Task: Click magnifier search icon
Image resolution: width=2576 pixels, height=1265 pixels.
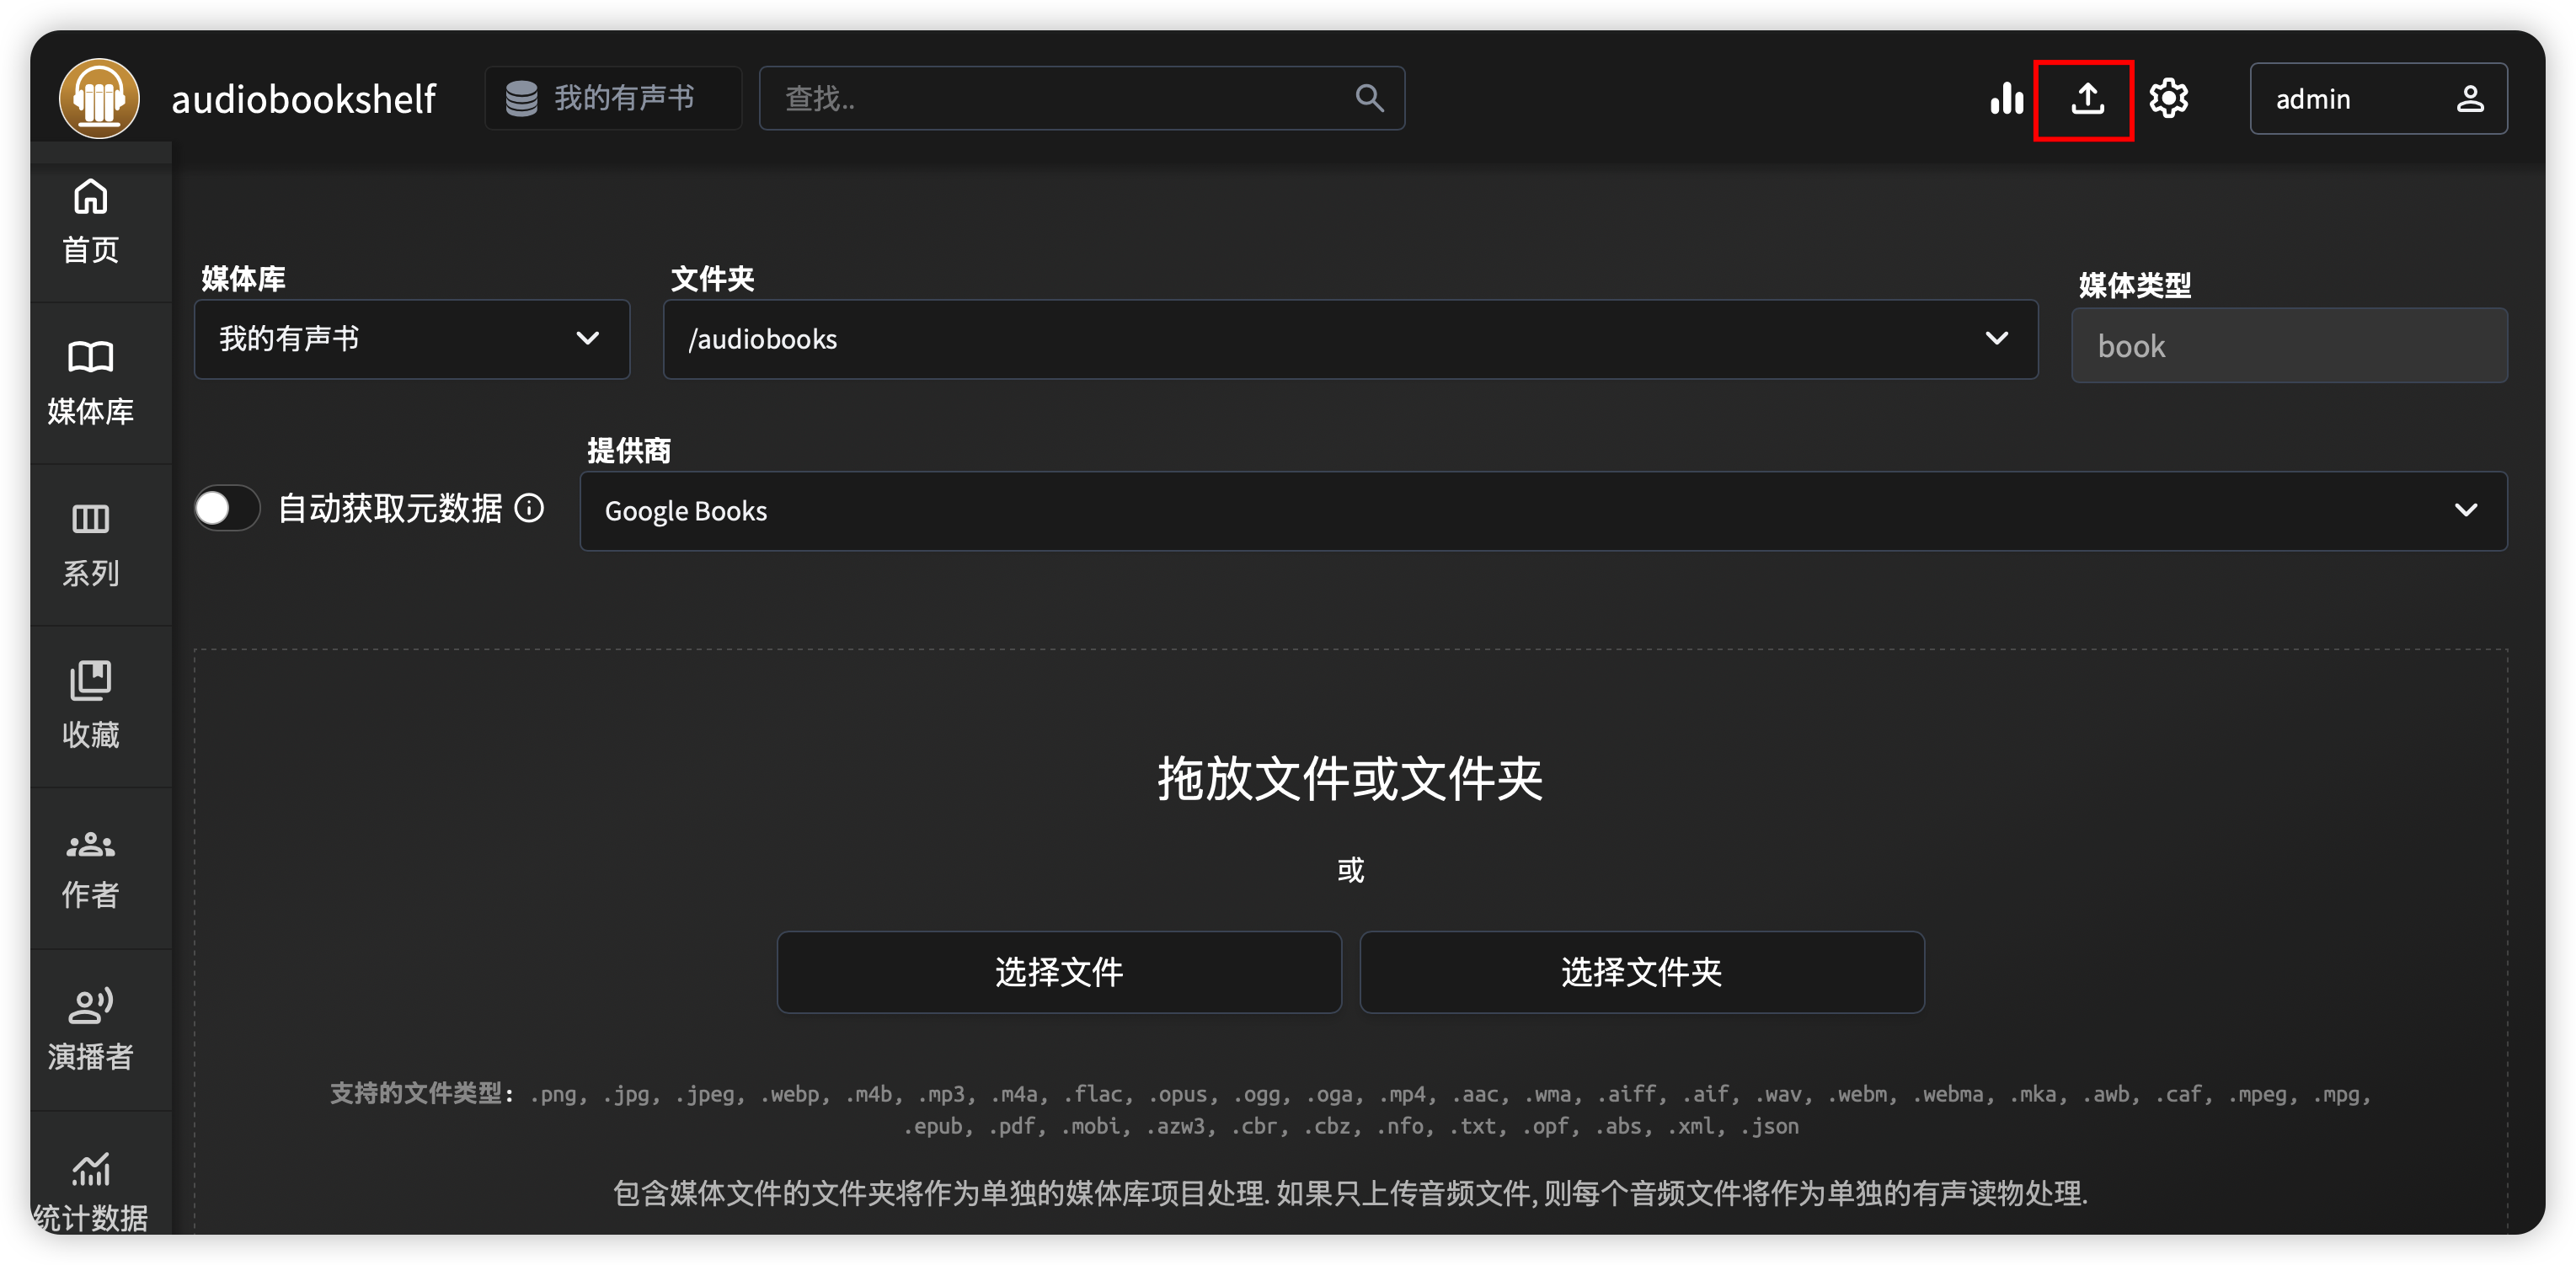Action: point(1369,98)
